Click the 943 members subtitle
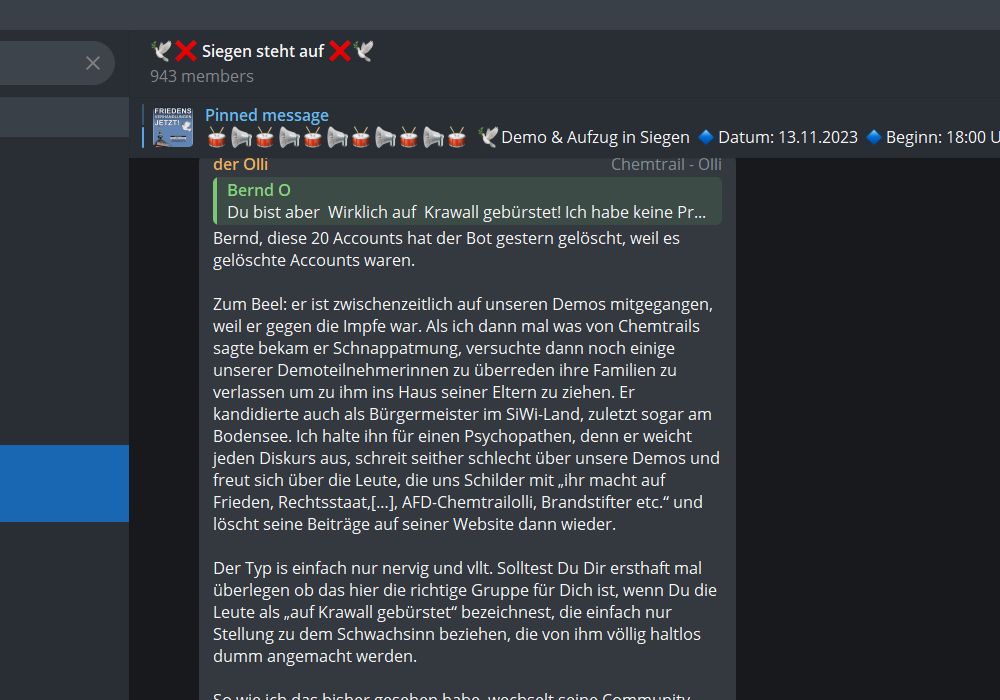 coord(202,77)
